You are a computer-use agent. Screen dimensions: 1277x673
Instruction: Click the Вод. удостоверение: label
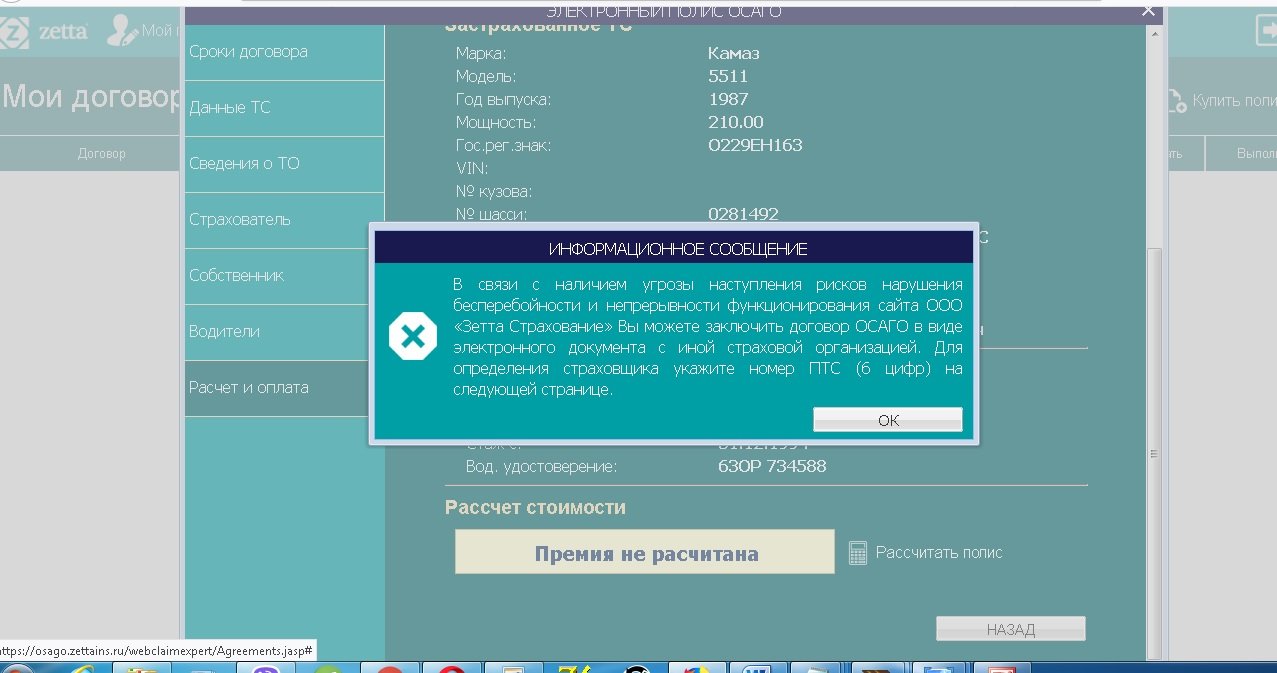pyautogui.click(x=541, y=466)
